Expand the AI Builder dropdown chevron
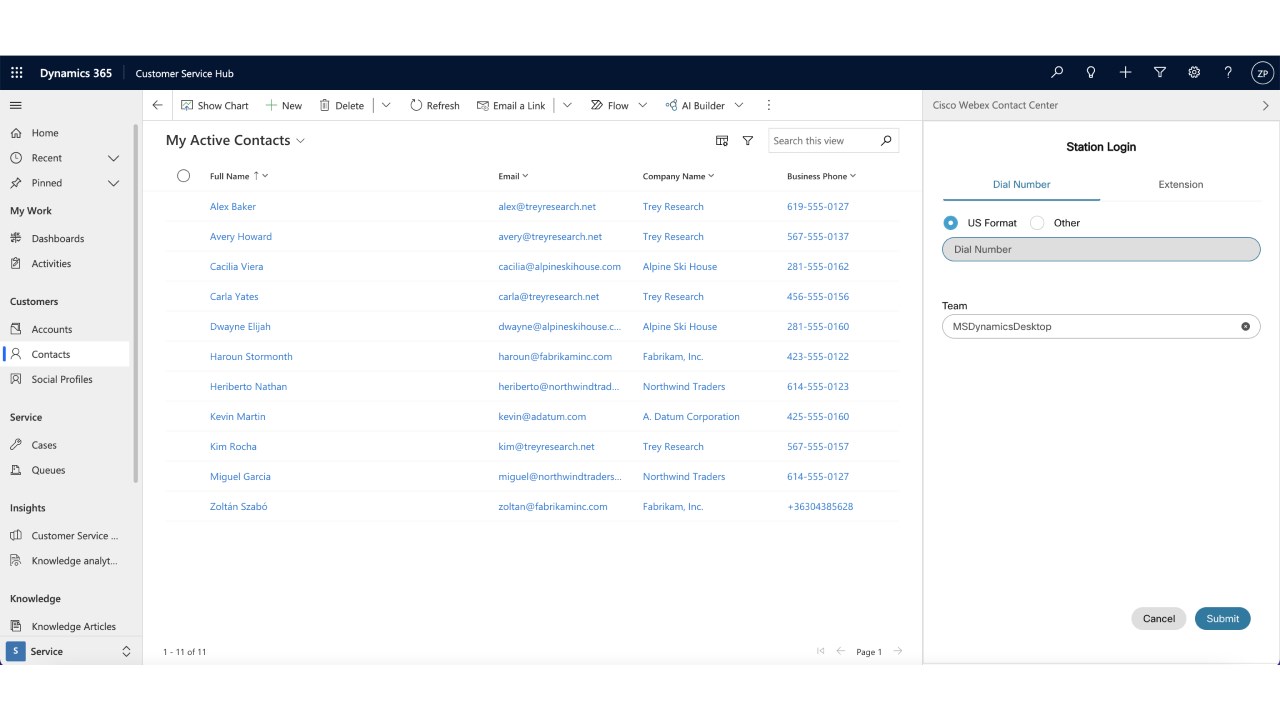Viewport: 1280px width, 720px height. point(739,105)
